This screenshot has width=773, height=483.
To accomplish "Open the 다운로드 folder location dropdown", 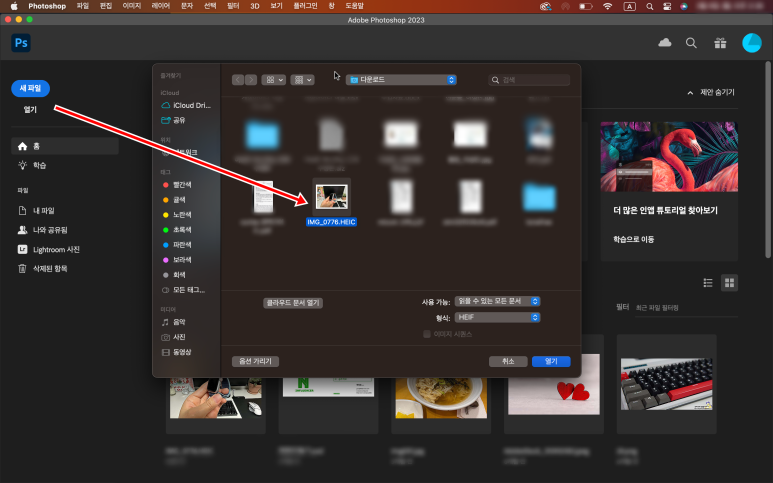I will coord(401,80).
